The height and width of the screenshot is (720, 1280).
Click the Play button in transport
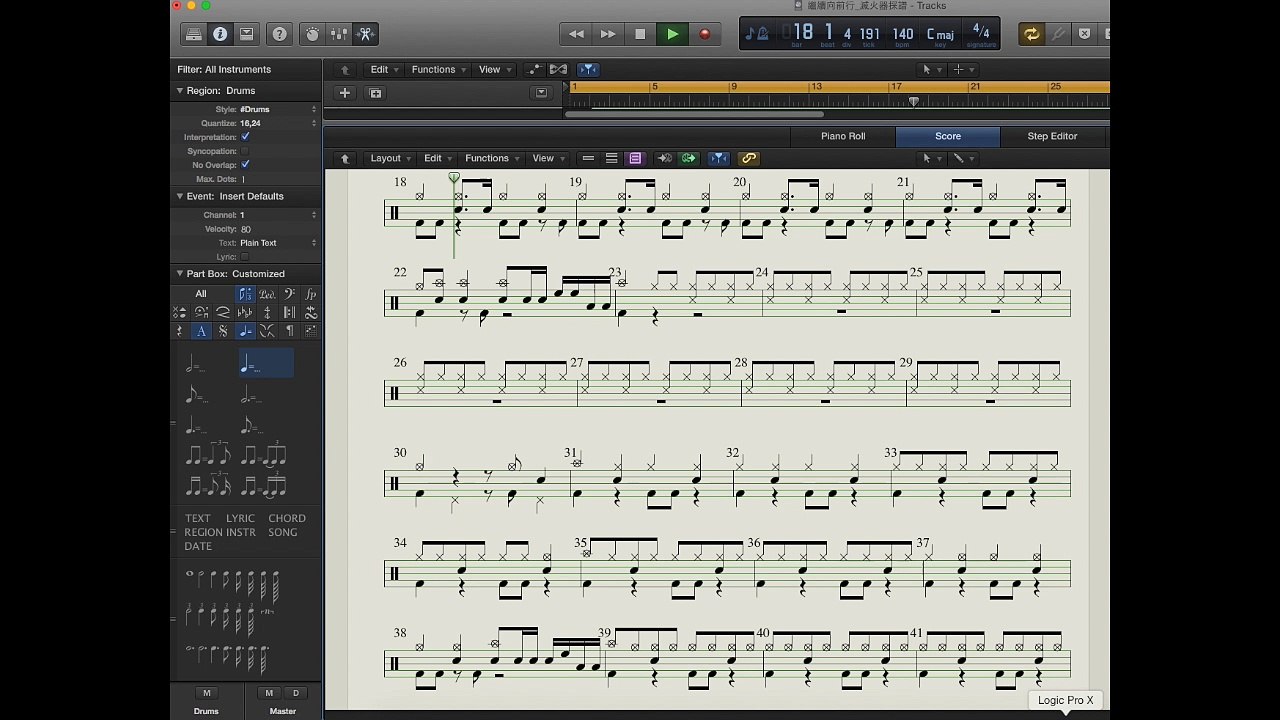point(672,34)
